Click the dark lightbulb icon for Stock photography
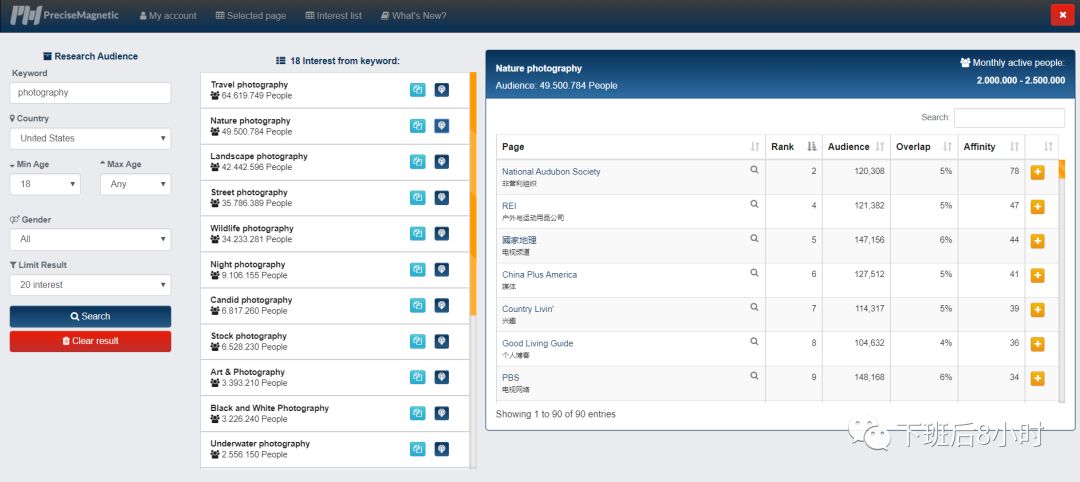Viewport: 1080px width, 482px height. tap(441, 341)
